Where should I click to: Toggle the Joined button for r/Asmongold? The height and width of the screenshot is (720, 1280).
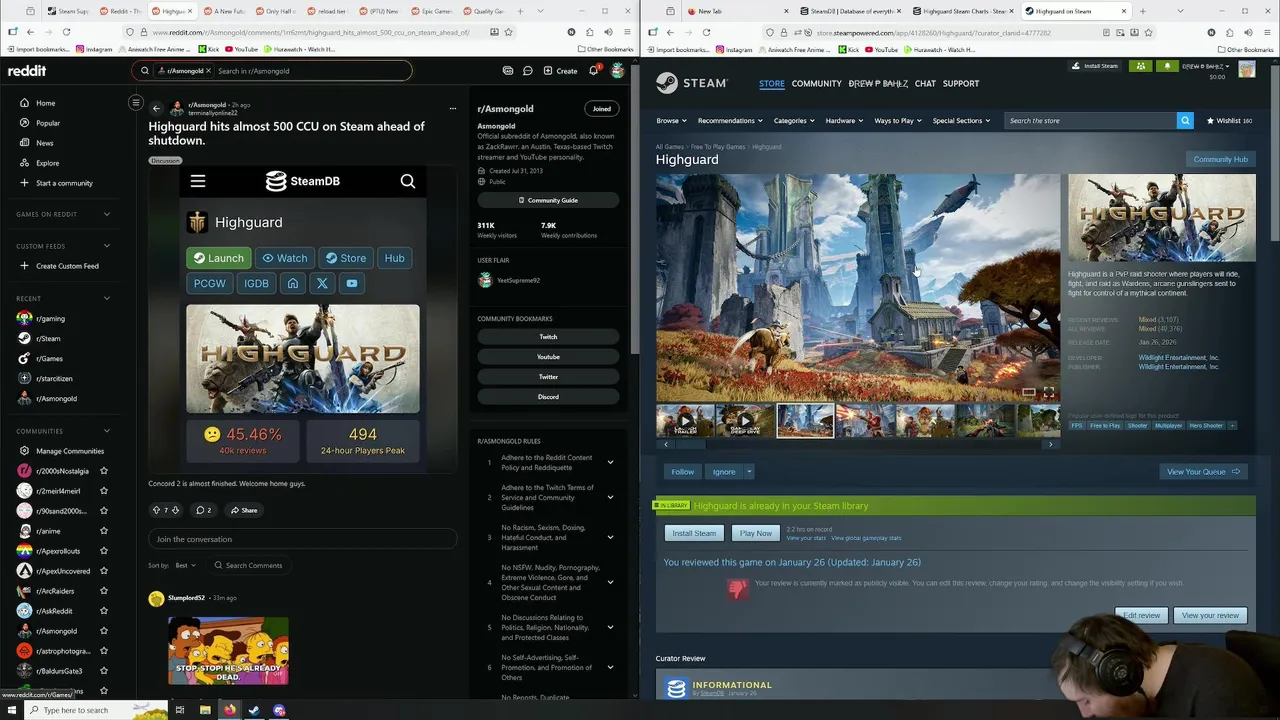click(601, 108)
